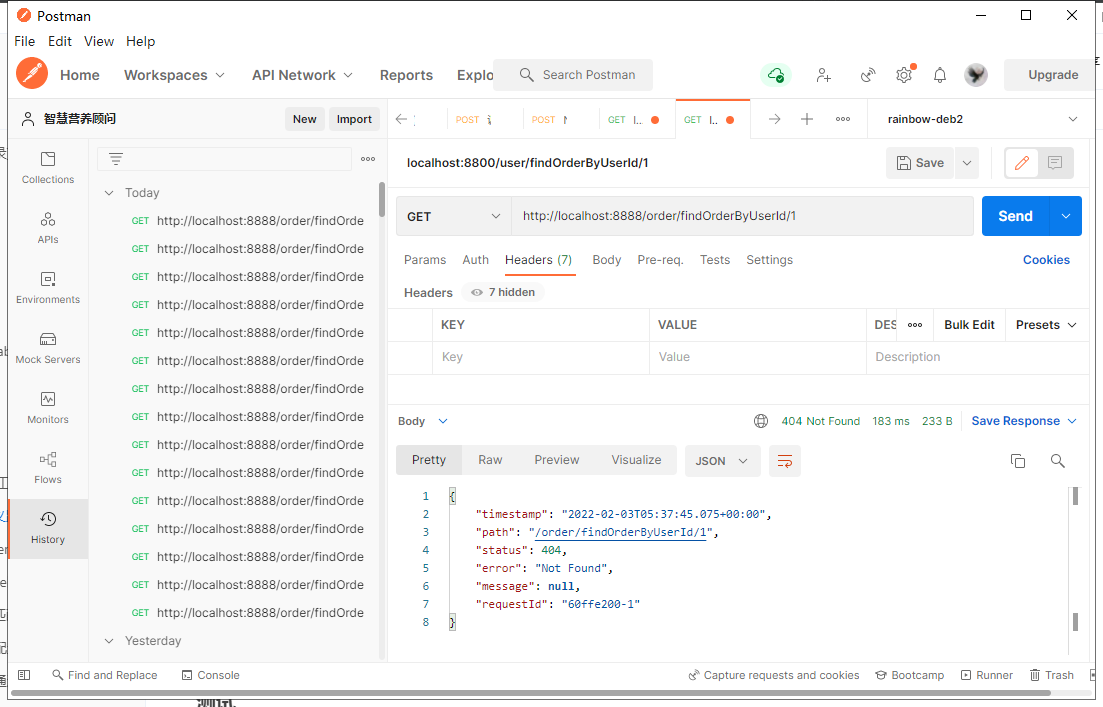Expand the API Network dropdown
This screenshot has height=707, width=1103.
click(x=302, y=75)
